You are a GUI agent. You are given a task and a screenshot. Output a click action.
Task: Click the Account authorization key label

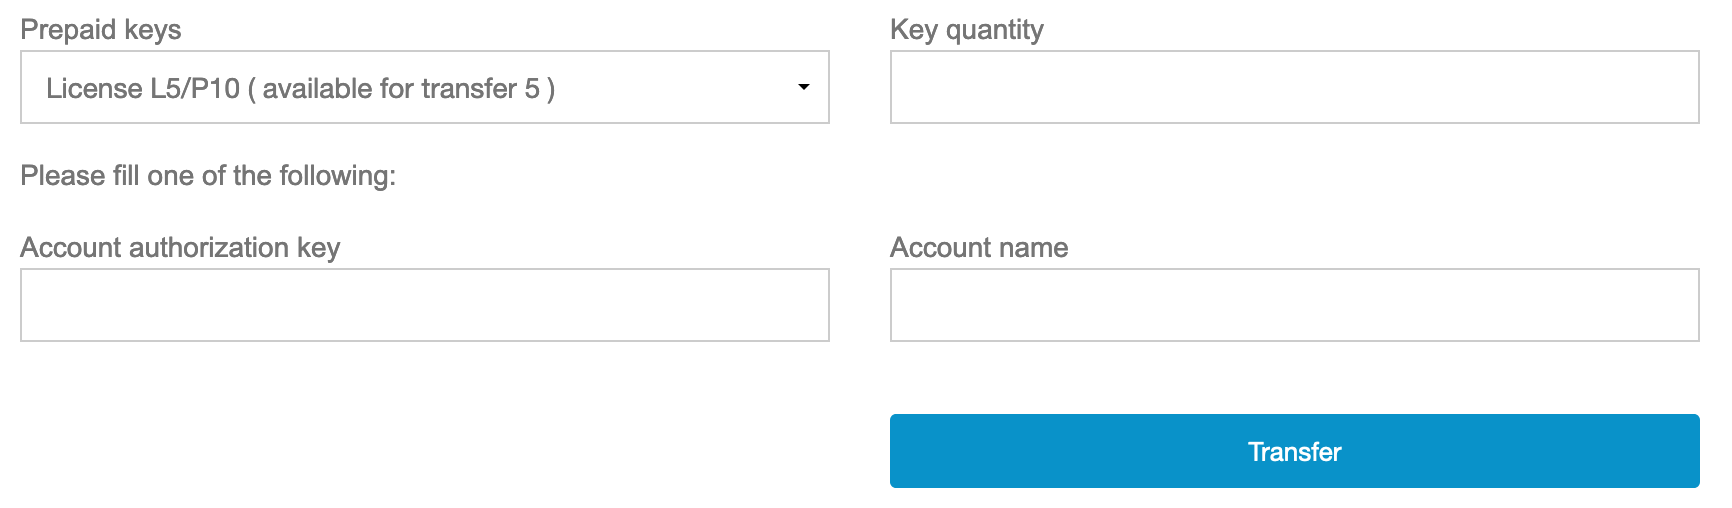(180, 248)
